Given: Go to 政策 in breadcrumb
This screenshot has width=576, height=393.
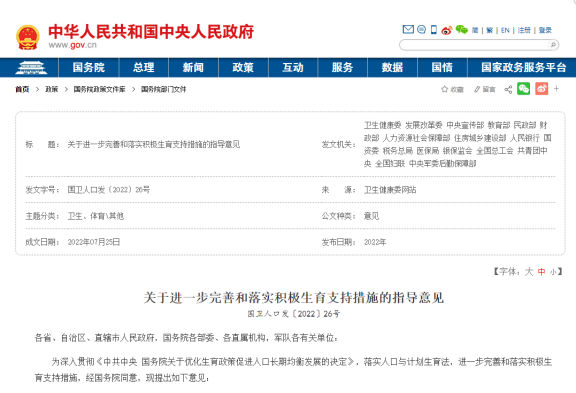Looking at the screenshot, I should 51,89.
